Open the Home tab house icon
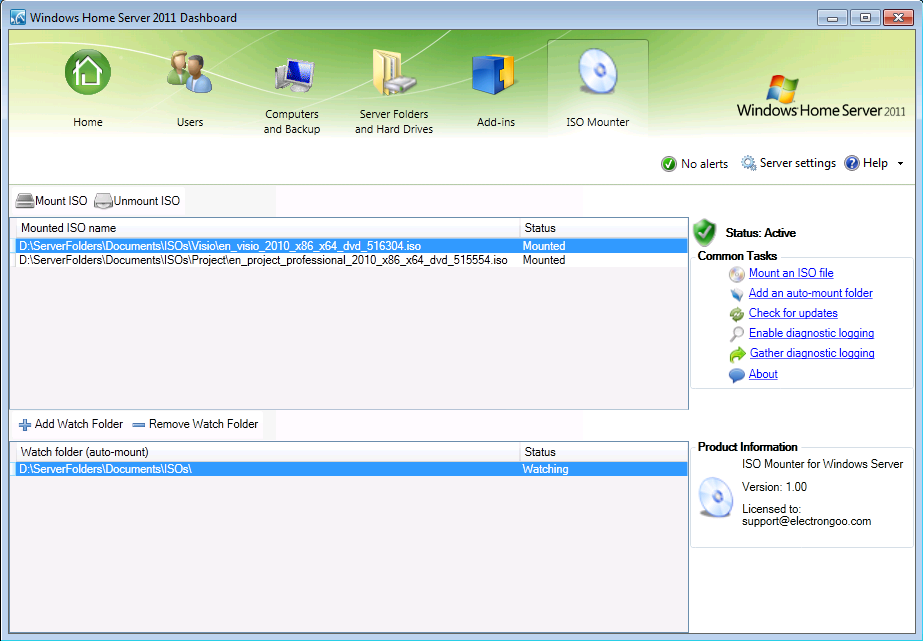923x641 pixels. click(x=88, y=72)
